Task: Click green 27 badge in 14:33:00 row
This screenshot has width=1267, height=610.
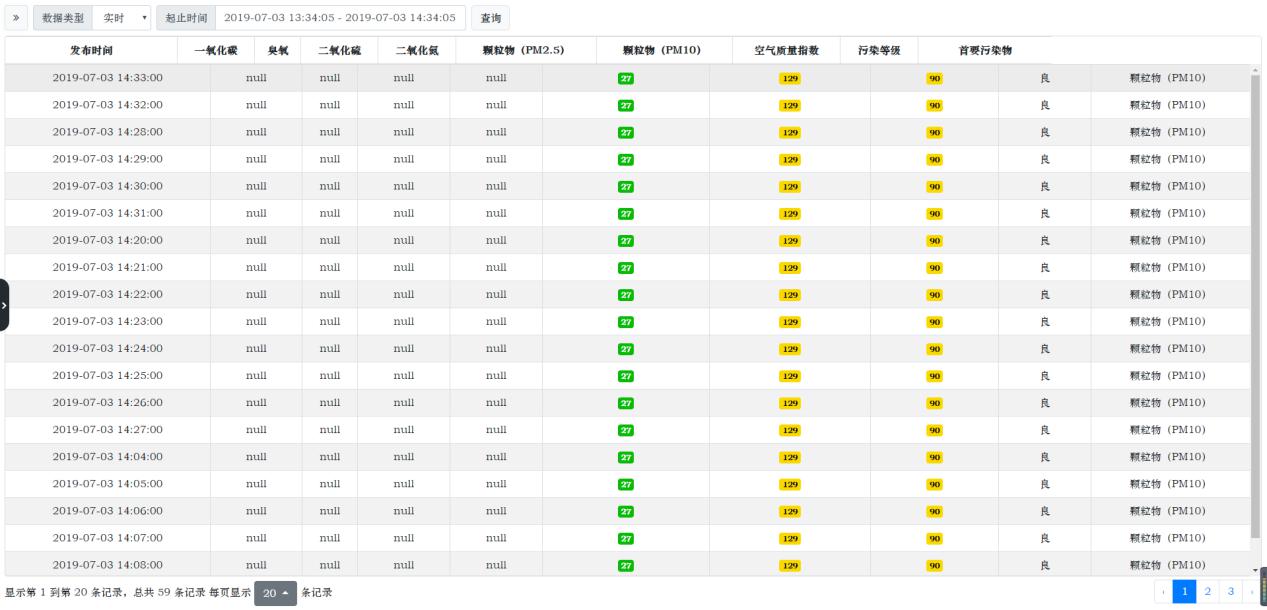Action: [x=626, y=78]
